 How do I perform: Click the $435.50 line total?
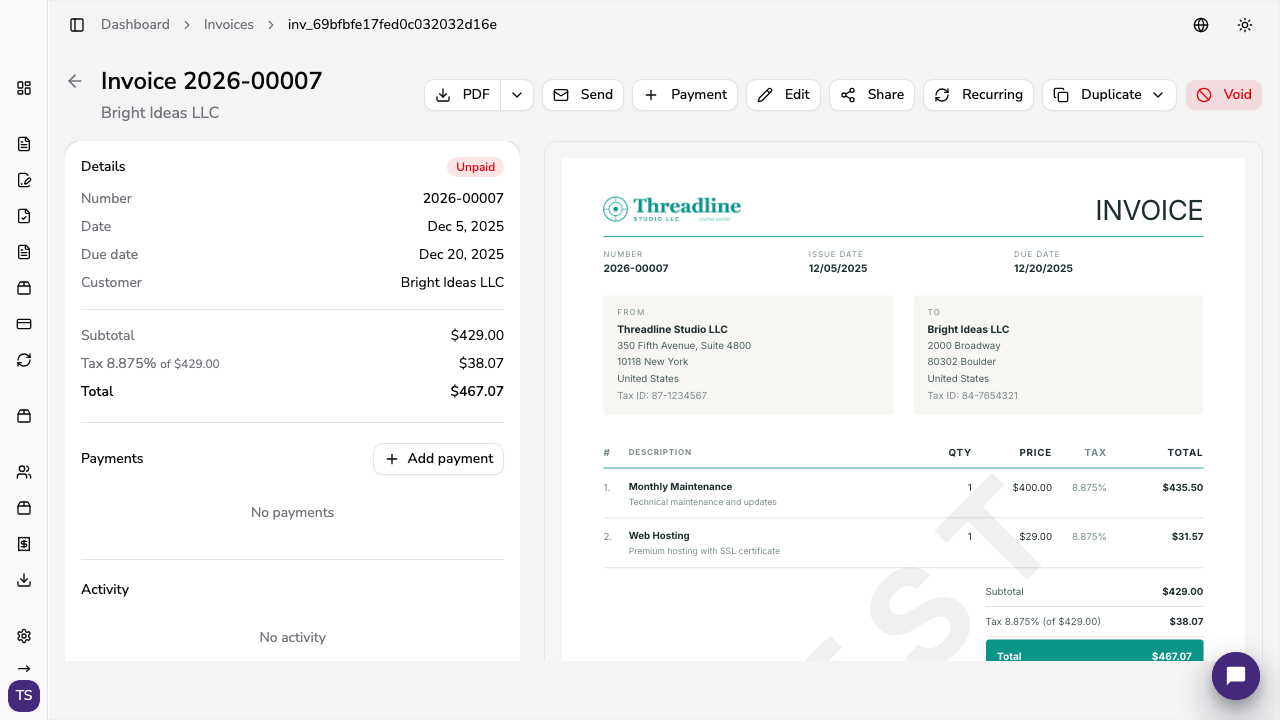click(1183, 488)
